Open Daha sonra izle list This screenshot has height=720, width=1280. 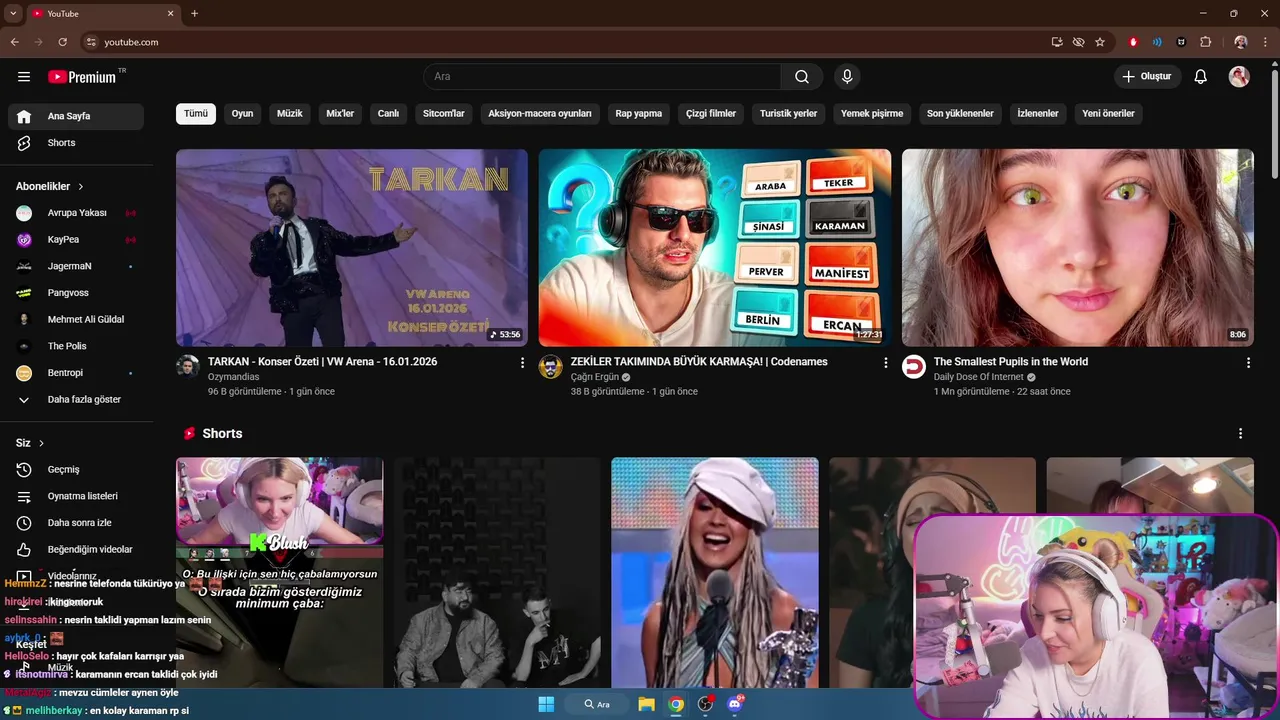point(76,523)
